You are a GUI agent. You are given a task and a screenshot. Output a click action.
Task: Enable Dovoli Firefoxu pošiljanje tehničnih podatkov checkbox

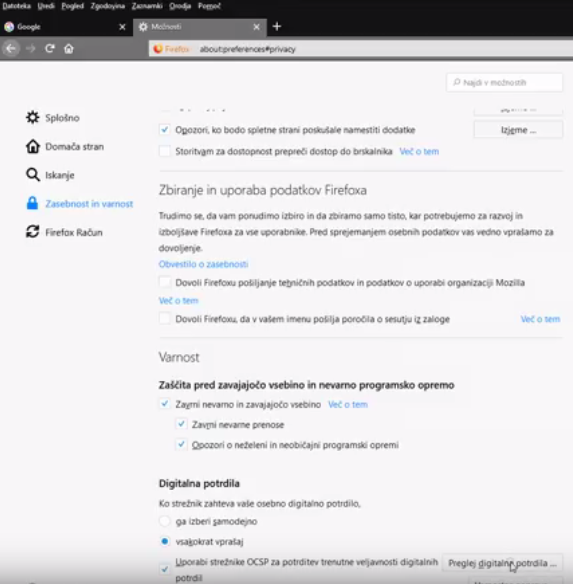tap(164, 282)
